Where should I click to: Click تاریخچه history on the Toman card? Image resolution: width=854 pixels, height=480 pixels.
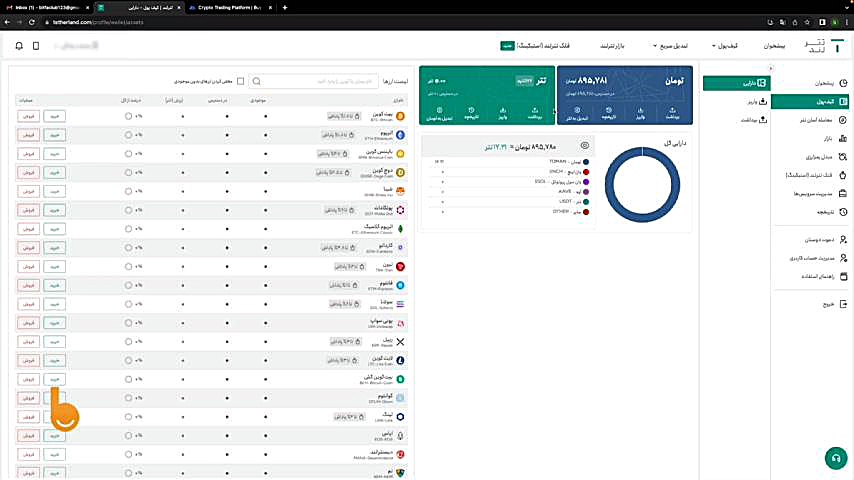608,113
